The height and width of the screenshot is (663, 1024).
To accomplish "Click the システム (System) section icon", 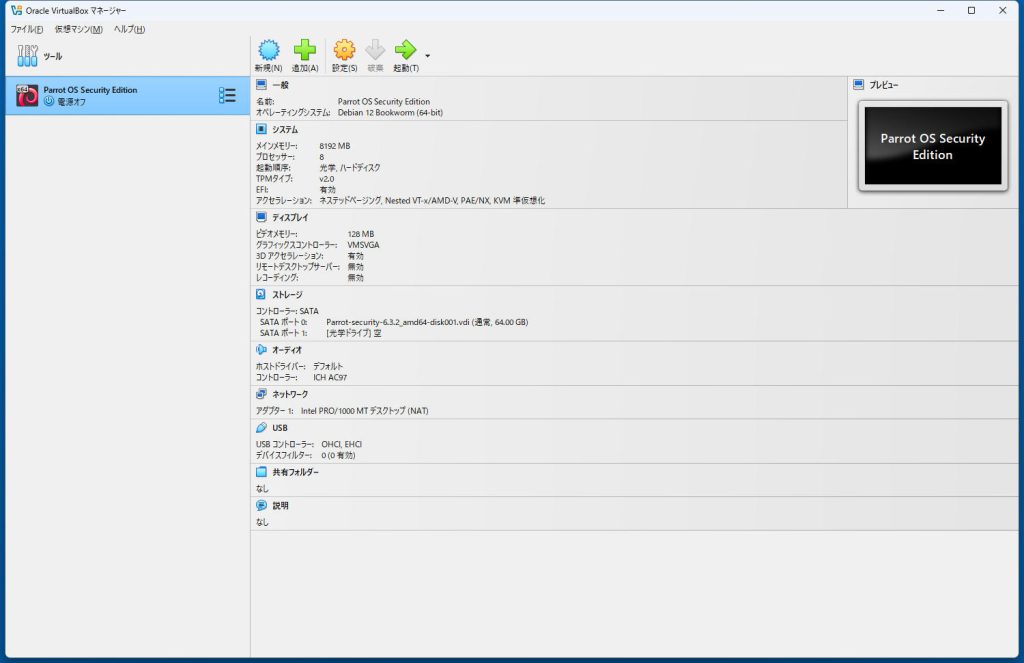I will (261, 129).
